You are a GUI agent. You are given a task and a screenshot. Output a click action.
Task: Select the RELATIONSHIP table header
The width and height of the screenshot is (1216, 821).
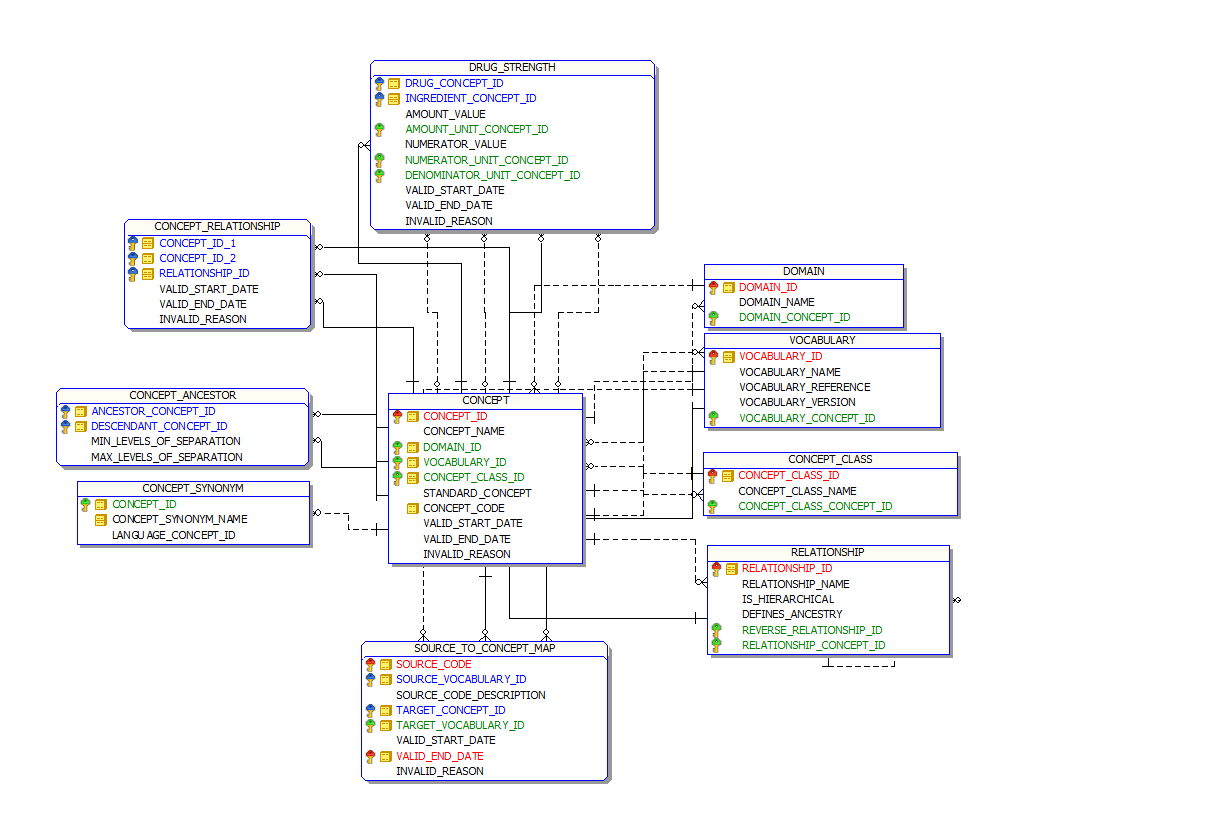point(827,552)
